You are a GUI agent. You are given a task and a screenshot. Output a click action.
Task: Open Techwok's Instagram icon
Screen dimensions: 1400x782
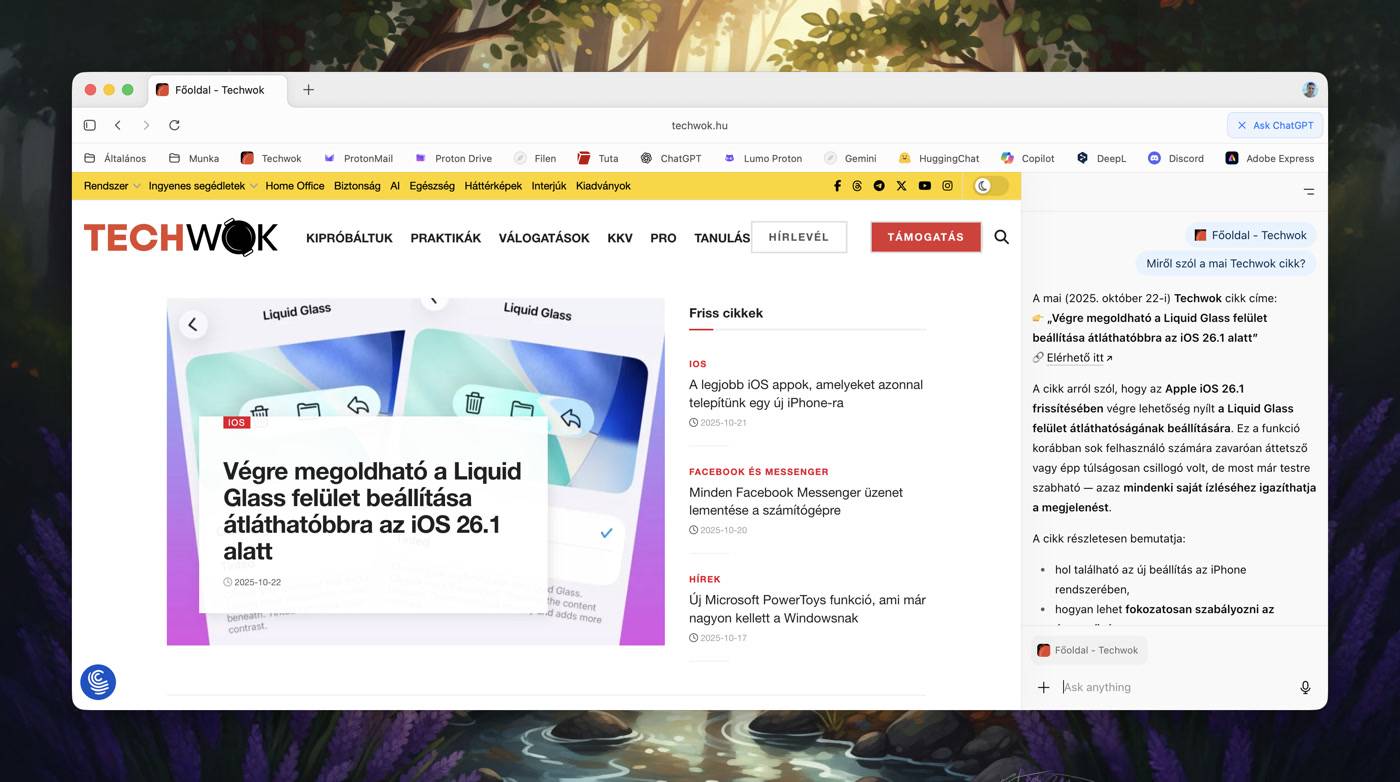click(x=947, y=186)
